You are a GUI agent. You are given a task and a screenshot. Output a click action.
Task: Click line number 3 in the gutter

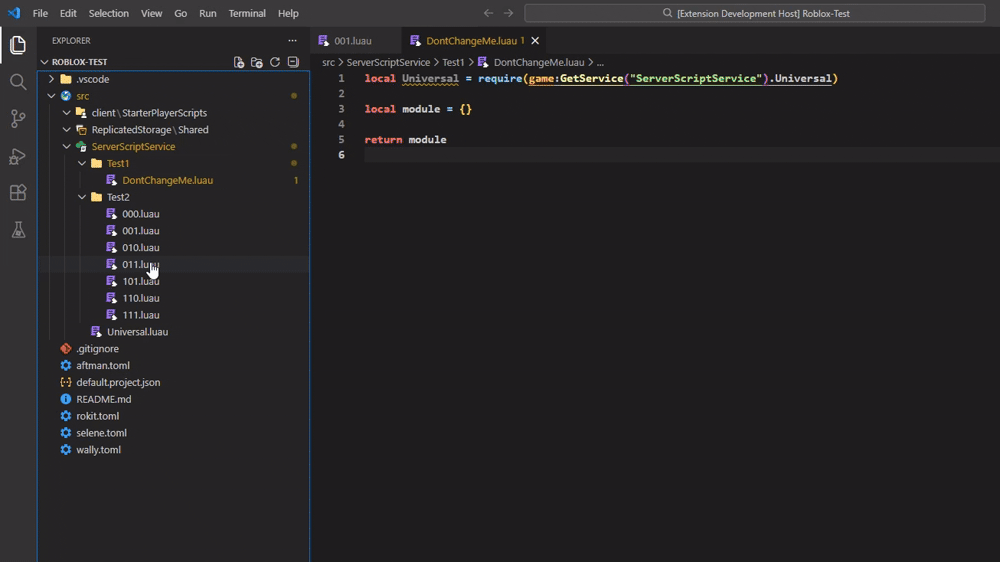[341, 109]
